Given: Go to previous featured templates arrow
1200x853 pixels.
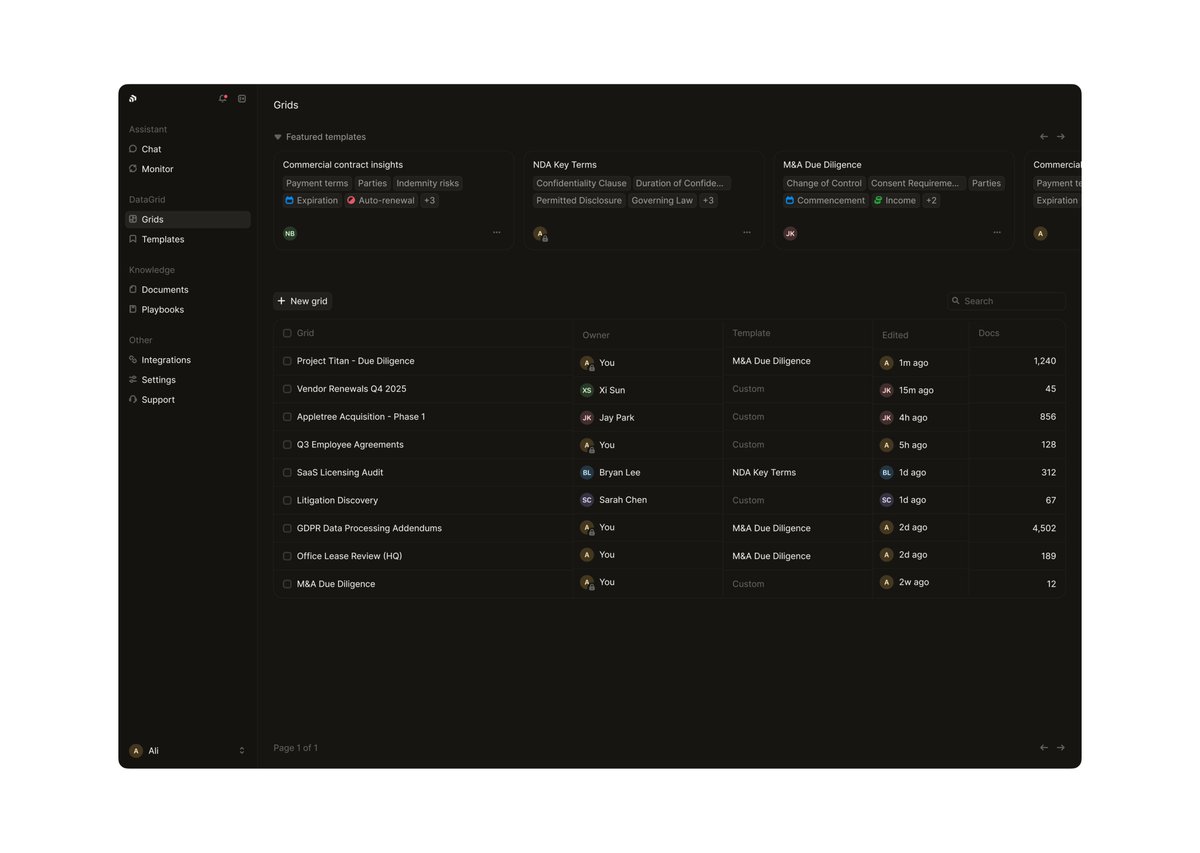Looking at the screenshot, I should point(1044,137).
